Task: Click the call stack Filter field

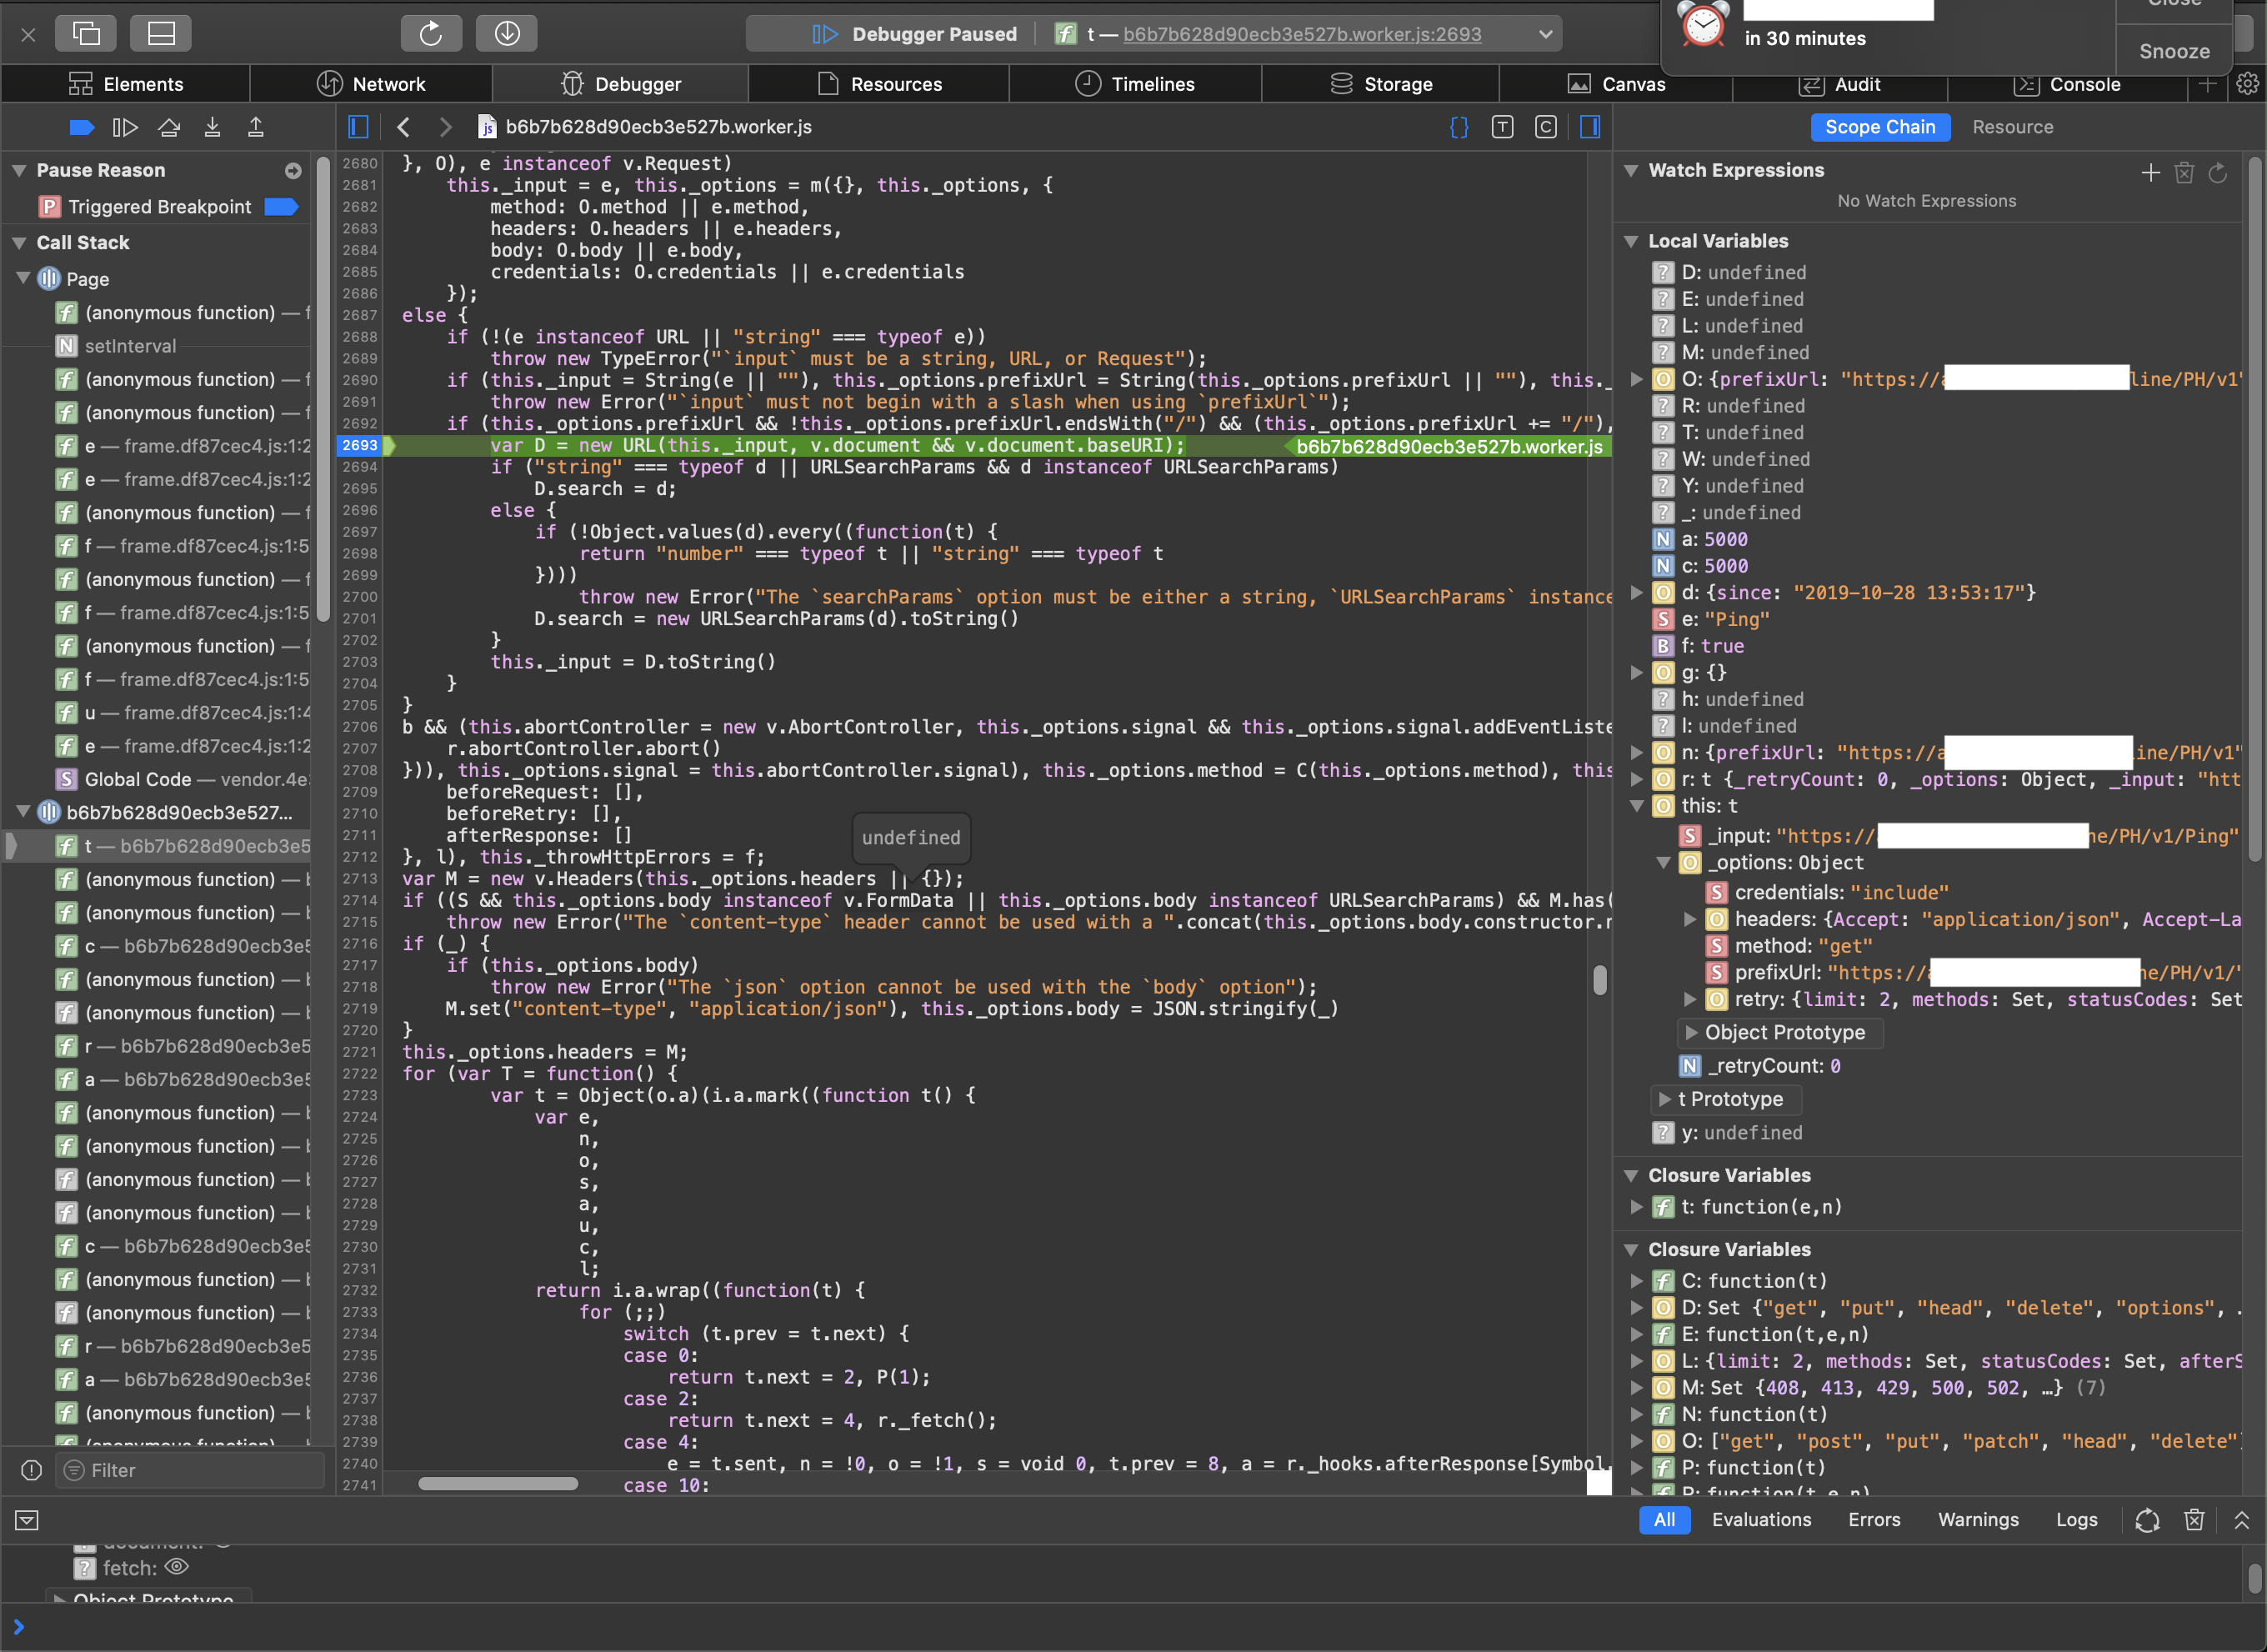Action: (x=190, y=1470)
